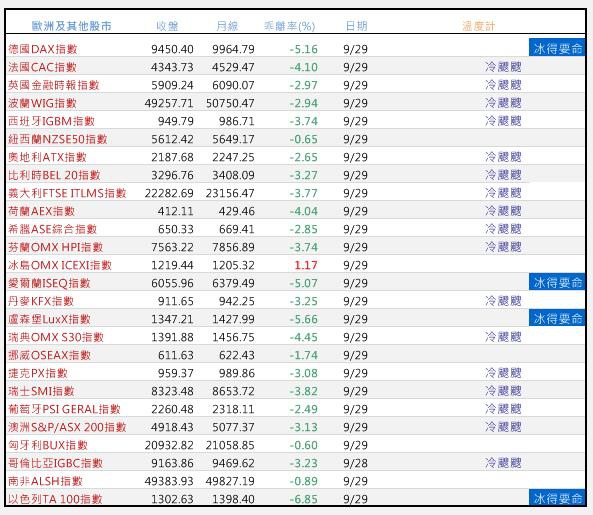Click the monthly line value 9964.79
This screenshot has height=515, width=593.
(233, 49)
